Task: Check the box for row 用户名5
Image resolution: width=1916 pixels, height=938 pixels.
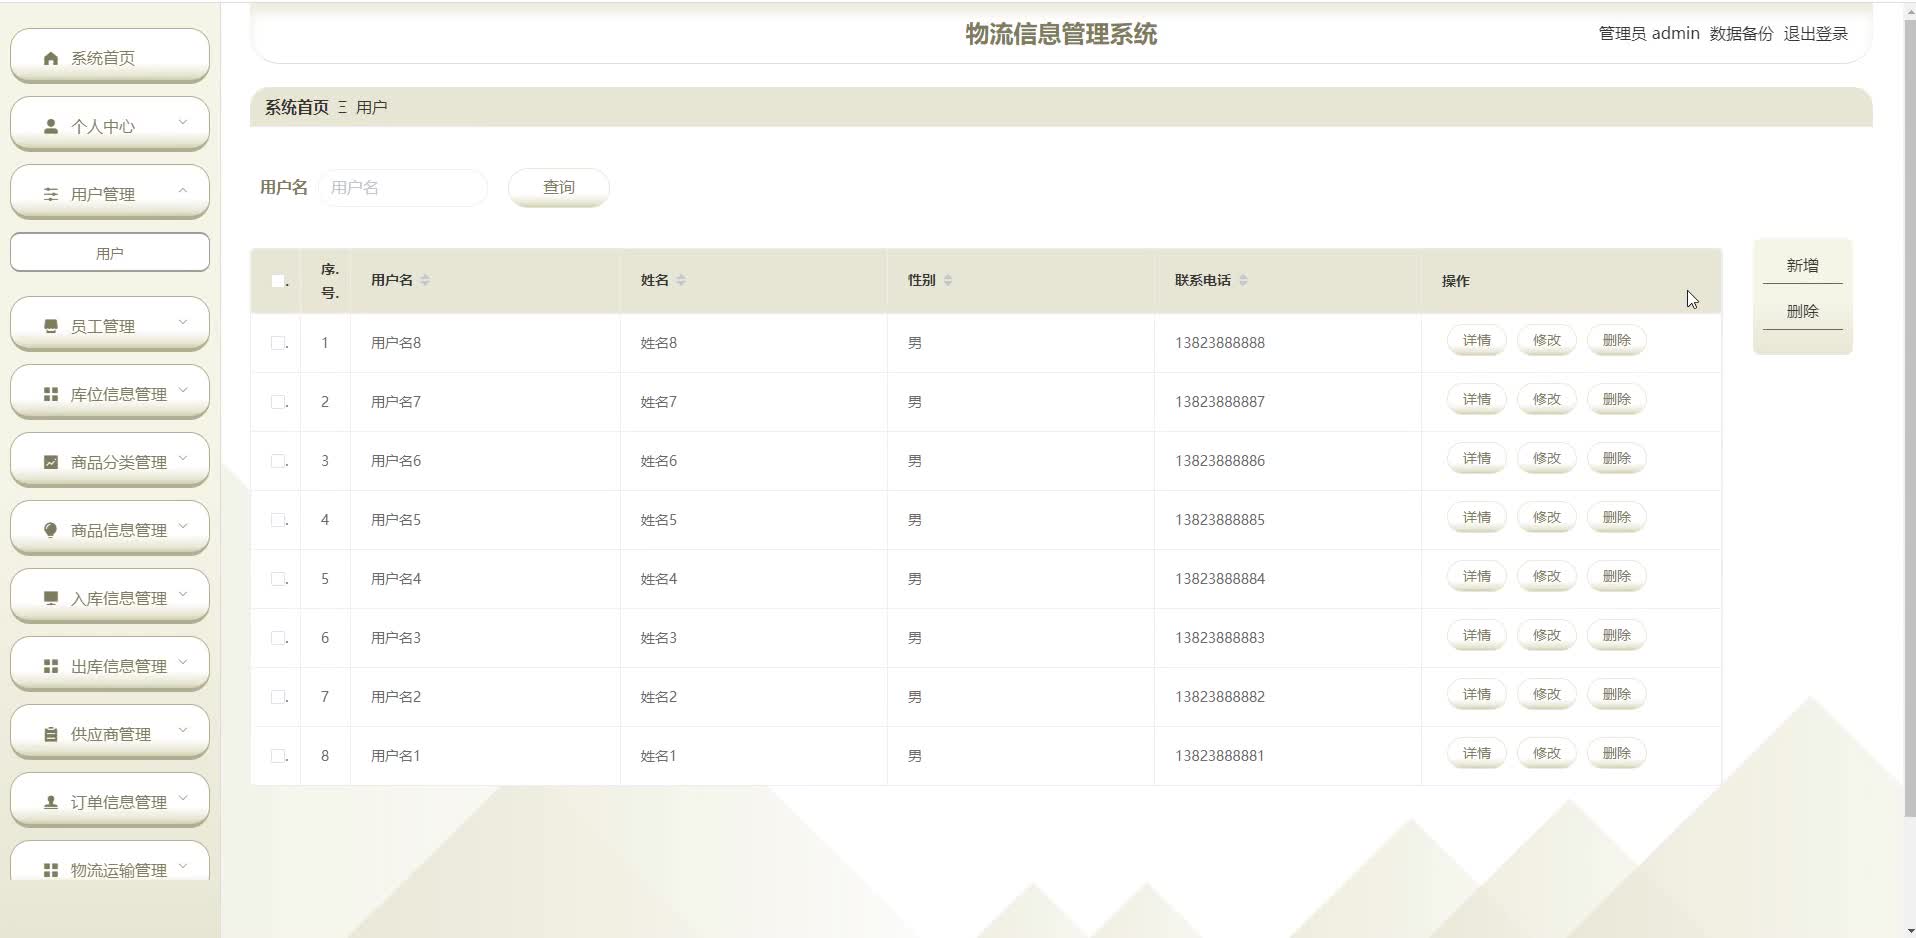Action: (278, 520)
